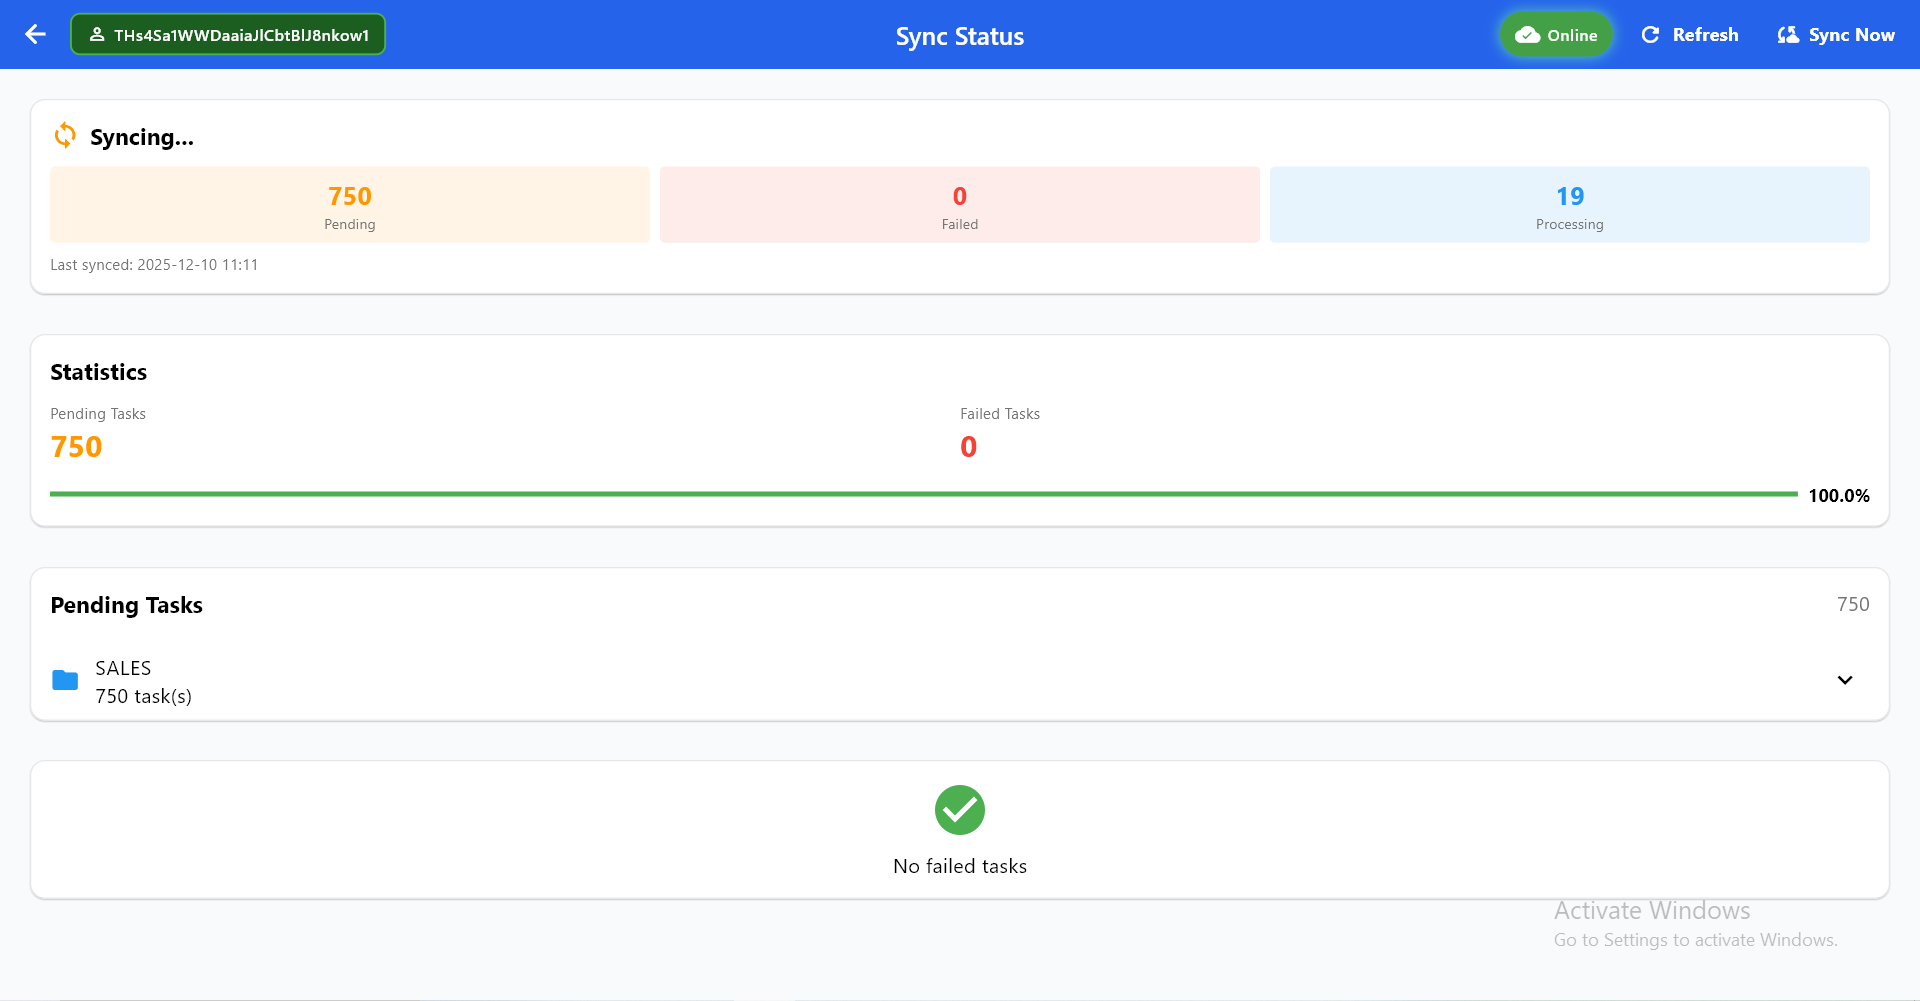Image resolution: width=1920 pixels, height=1001 pixels.
Task: Select the blue SALES folder icon
Action: click(x=64, y=680)
